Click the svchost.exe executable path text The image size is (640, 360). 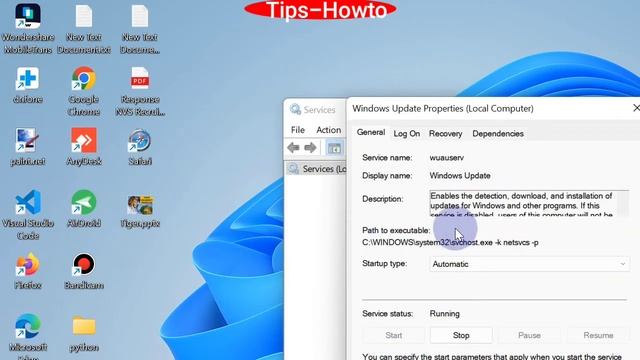(450, 242)
